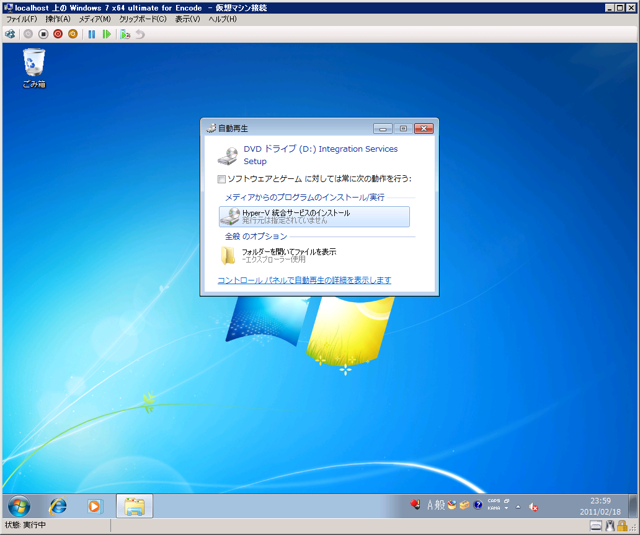This screenshot has width=640, height=535.
Task: Click the Show Desktop strip
Action: (633, 506)
